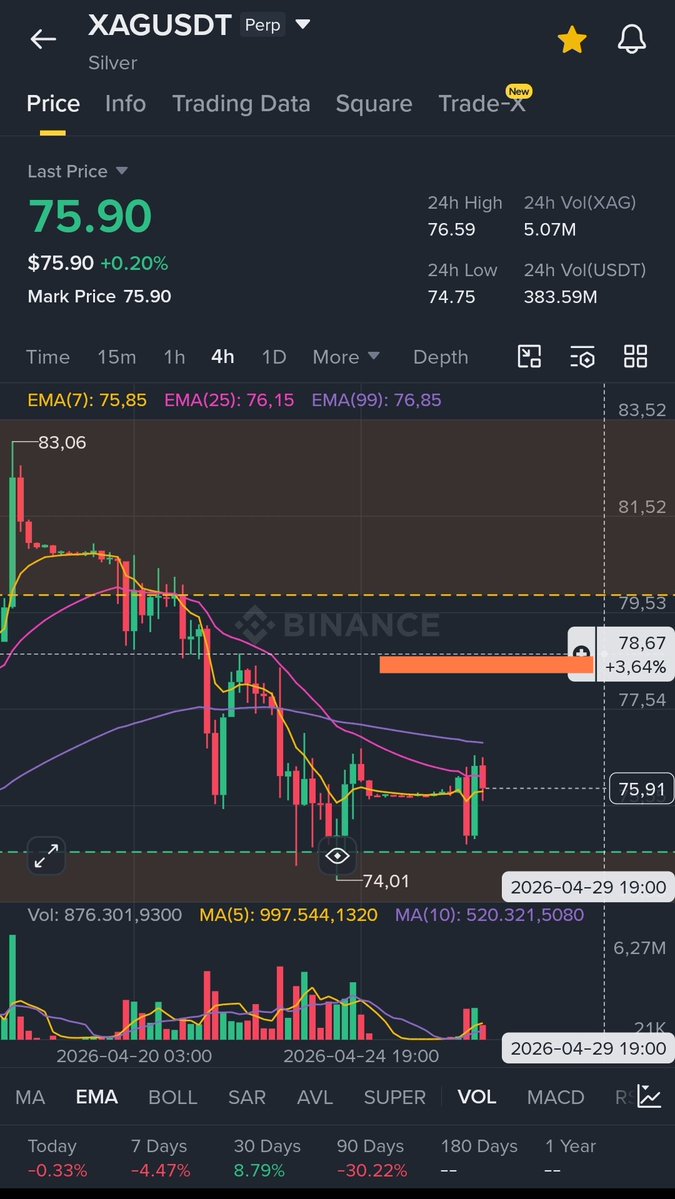Enable the MACD sub-indicator

pos(556,1097)
